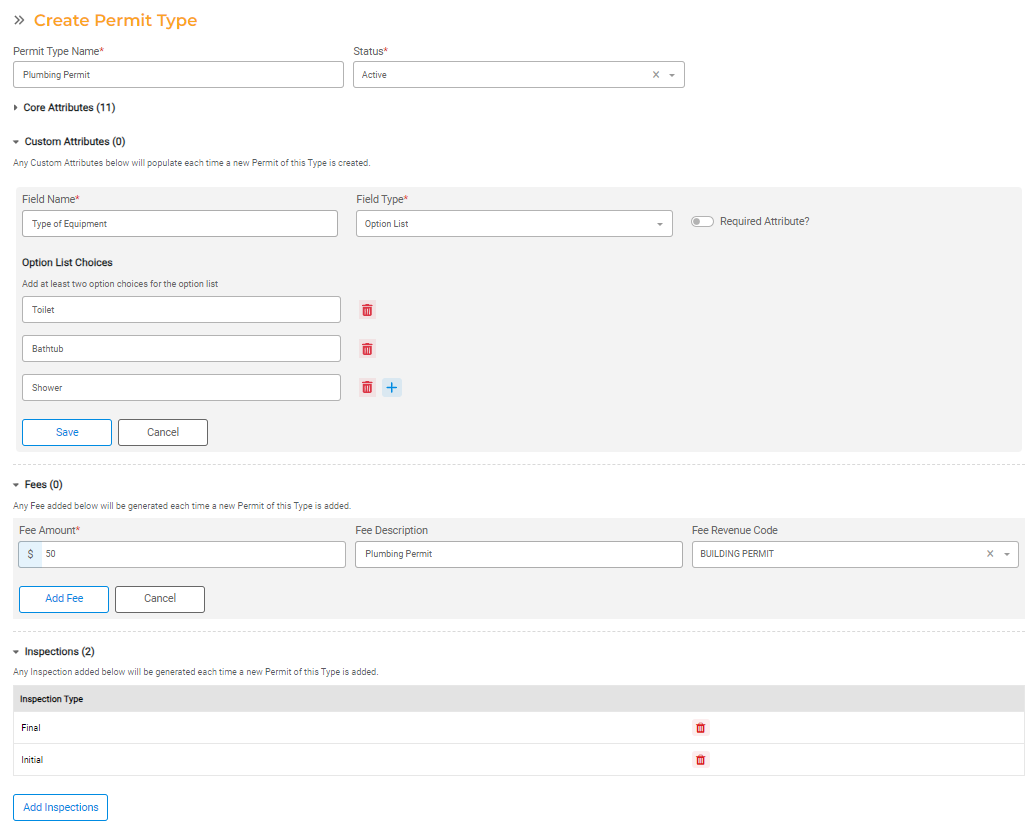Screen dimensions: 1036x830
Task: Click the Add Inspections button
Action: (x=61, y=808)
